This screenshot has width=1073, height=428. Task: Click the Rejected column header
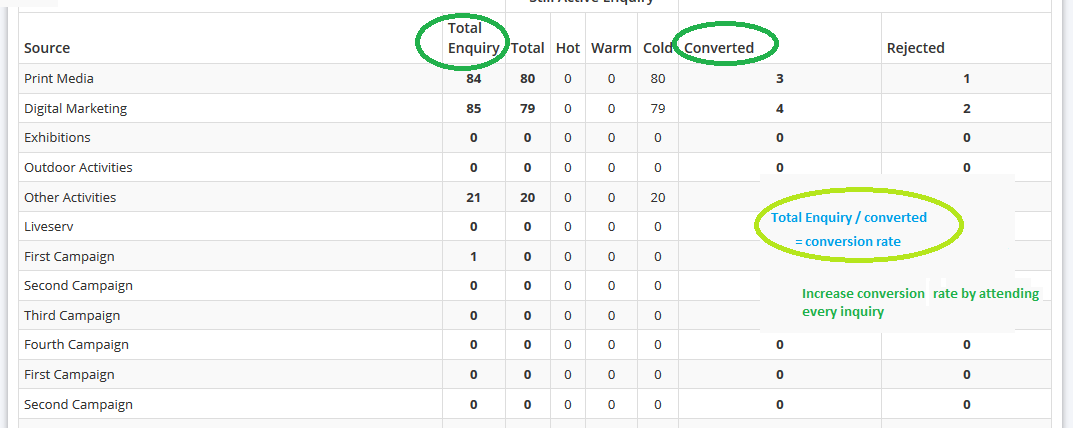[x=916, y=48]
